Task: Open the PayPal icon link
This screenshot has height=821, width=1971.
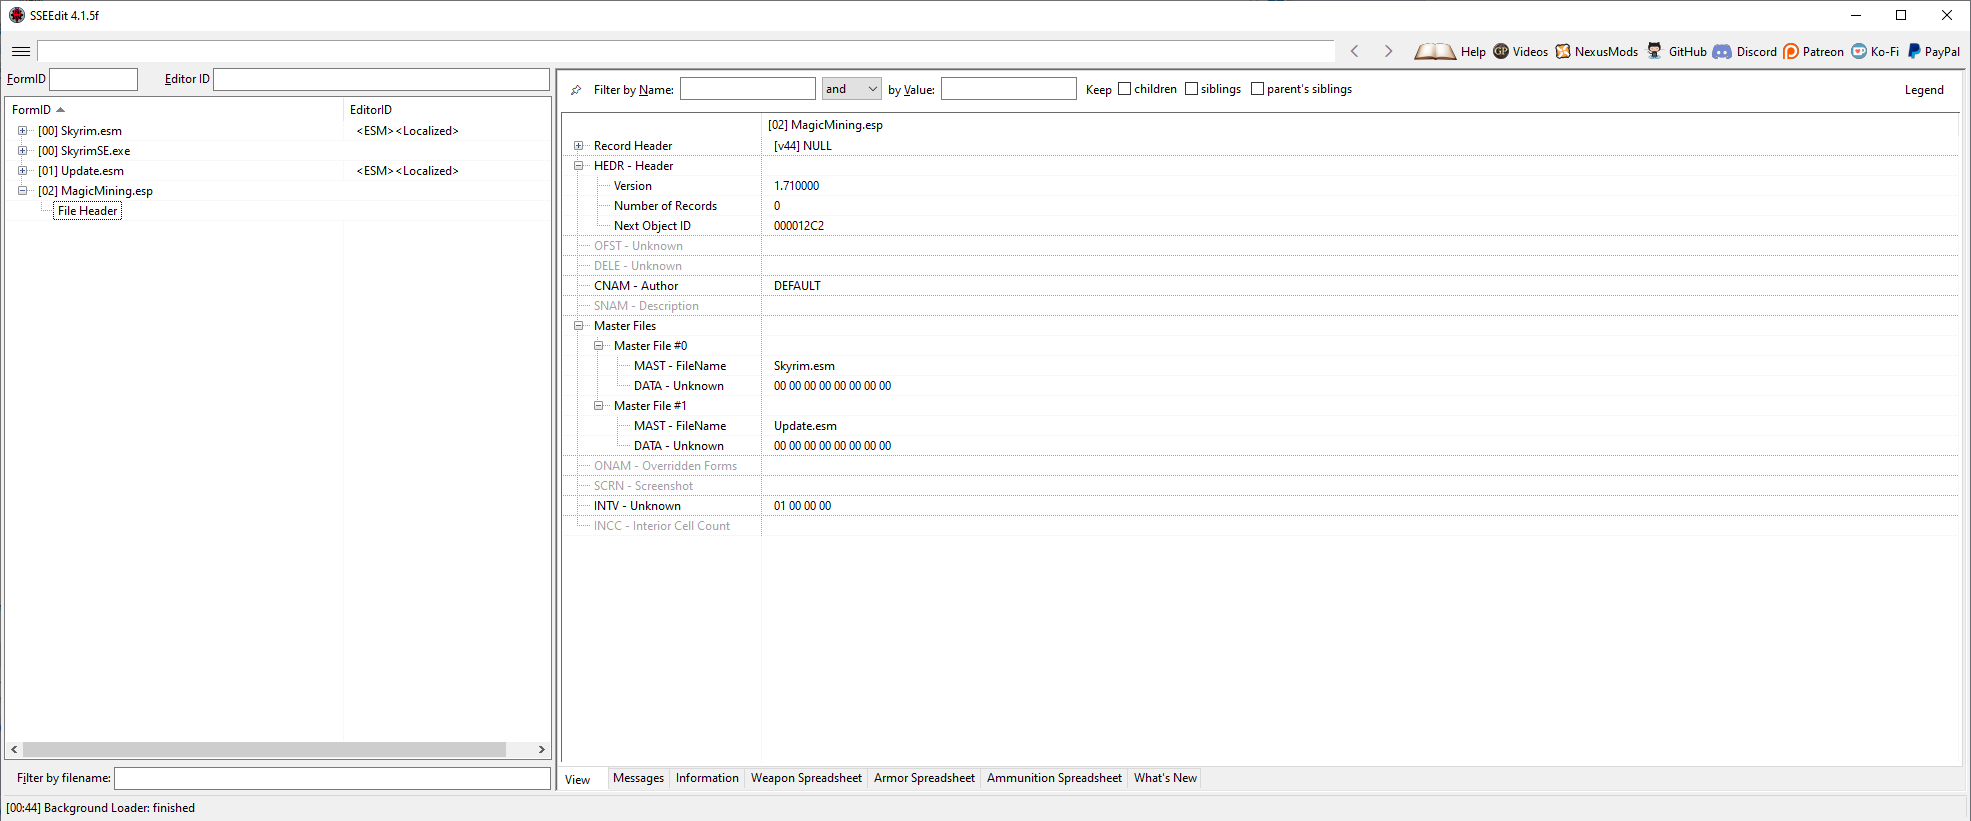Action: pyautogui.click(x=1914, y=51)
